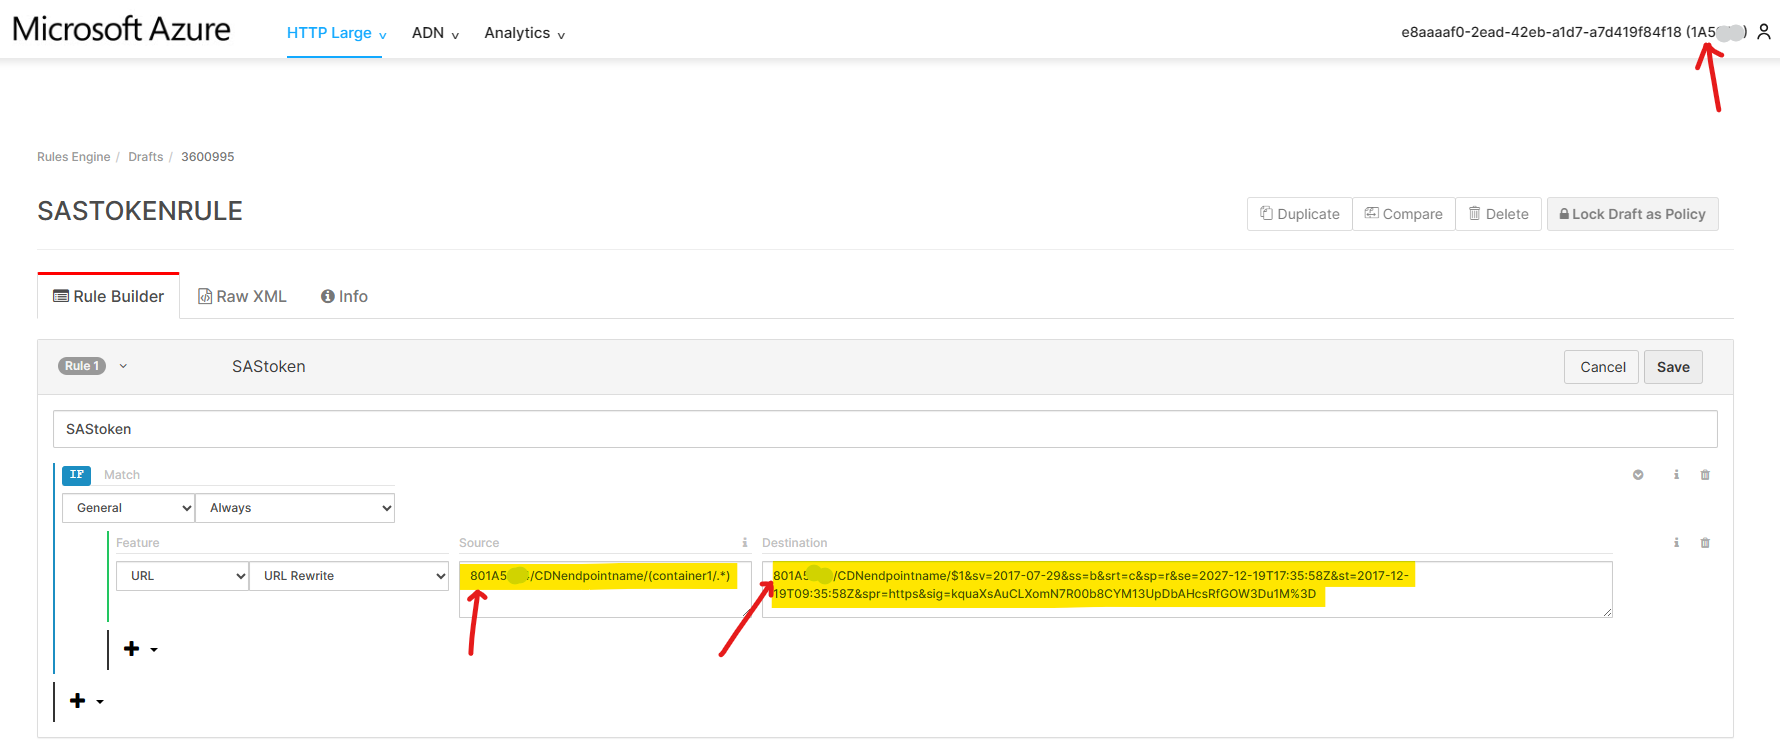Go to Drafts breadcrumb
Image resolution: width=1780 pixels, height=749 pixels.
[146, 157]
